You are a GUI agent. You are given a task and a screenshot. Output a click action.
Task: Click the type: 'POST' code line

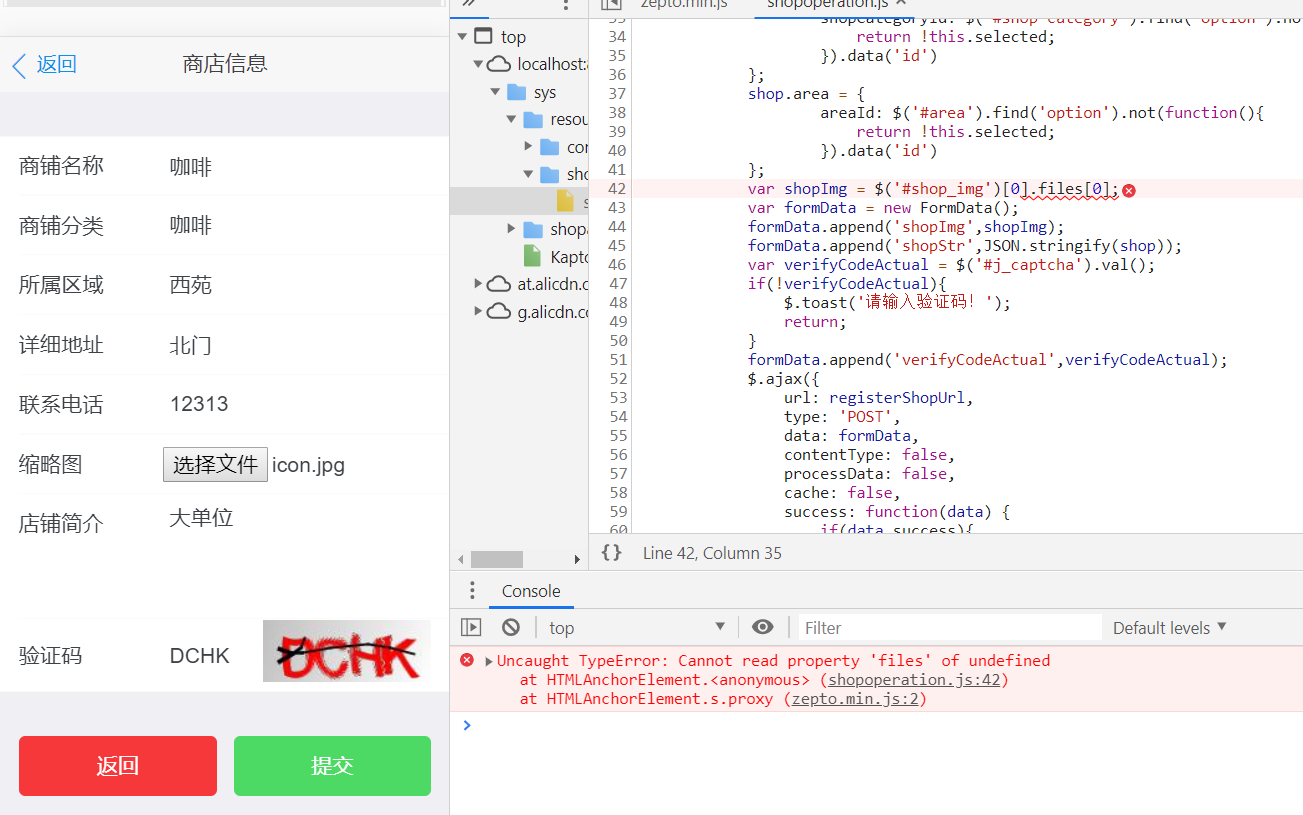tap(842, 417)
